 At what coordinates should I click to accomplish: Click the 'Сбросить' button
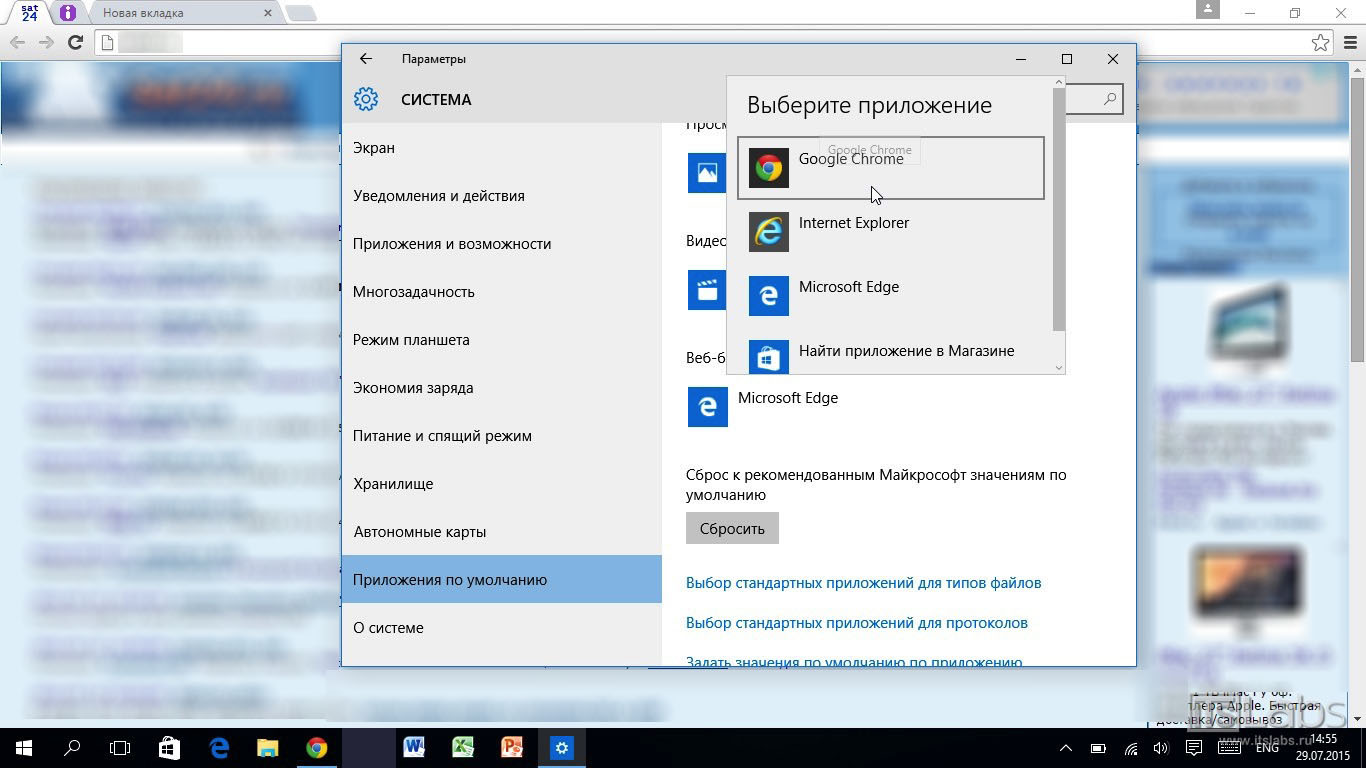(732, 529)
